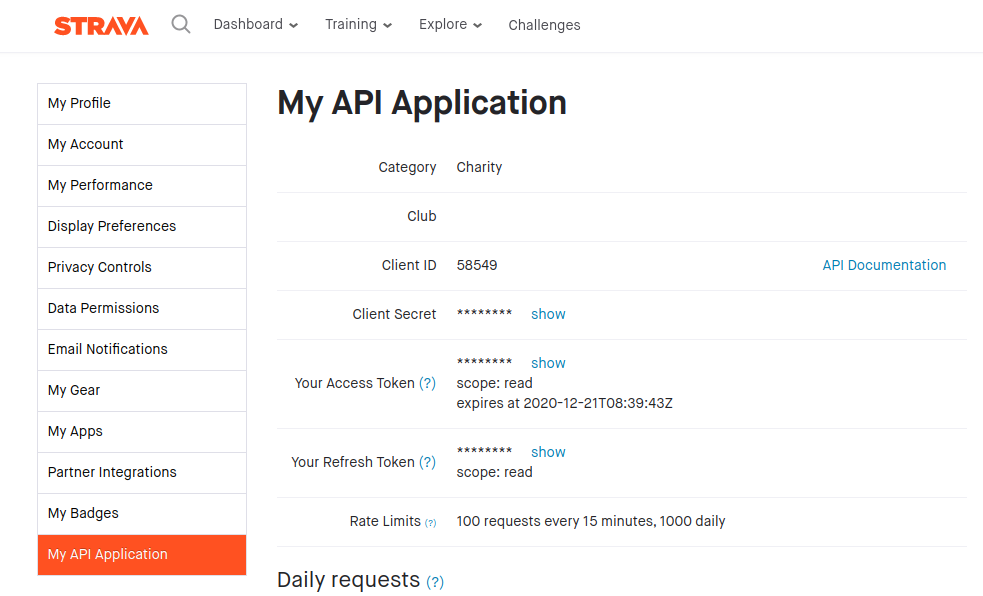
Task: Open the API Documentation link
Action: [x=884, y=265]
